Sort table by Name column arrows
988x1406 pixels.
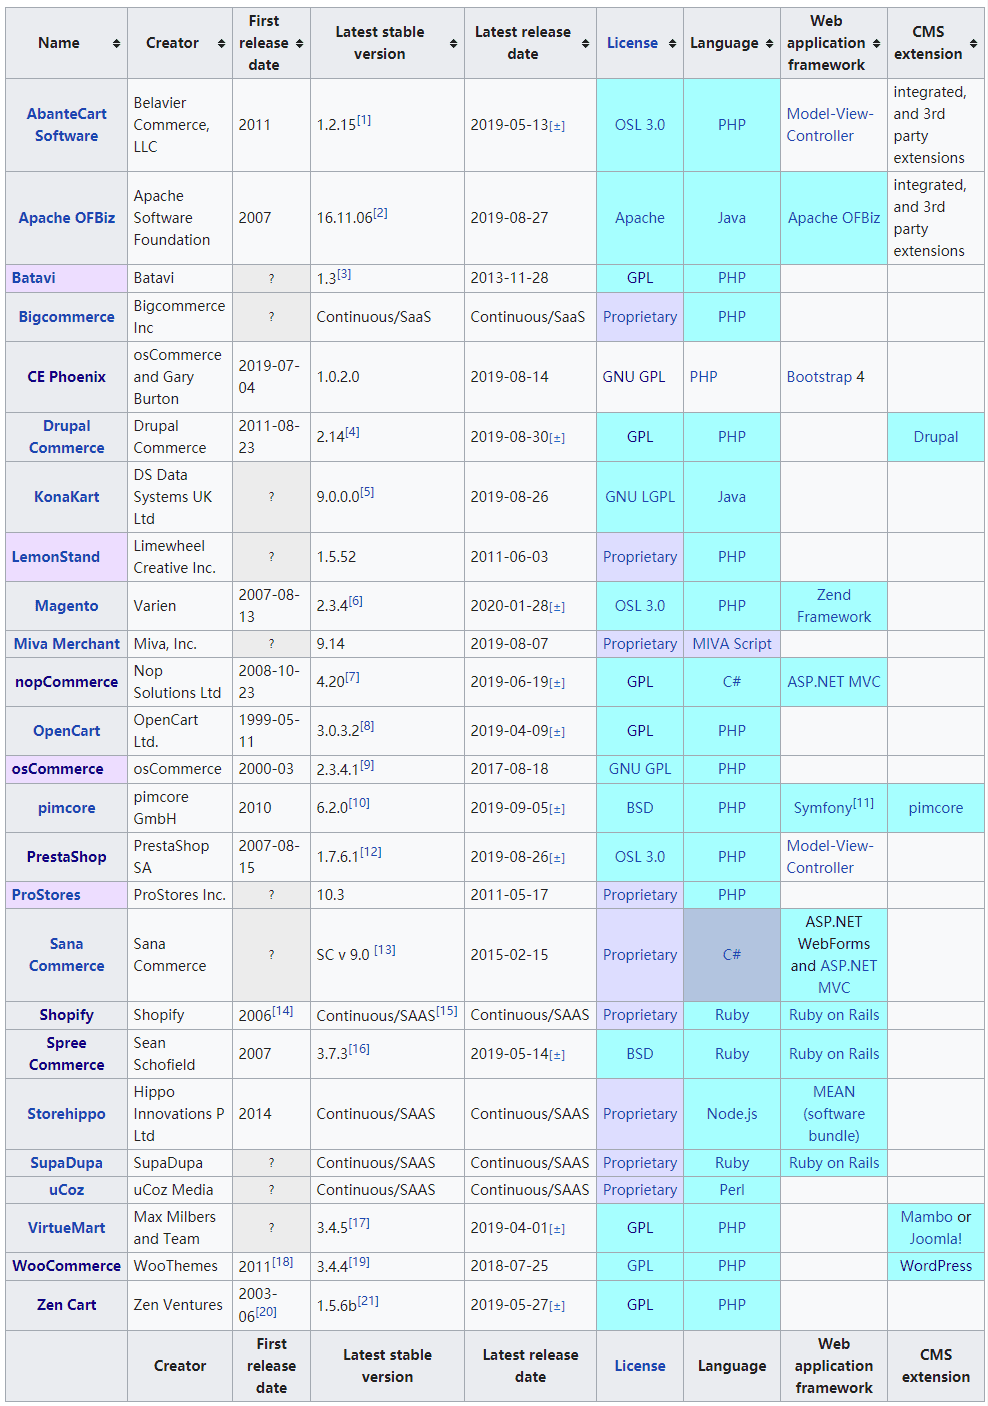pos(117,44)
